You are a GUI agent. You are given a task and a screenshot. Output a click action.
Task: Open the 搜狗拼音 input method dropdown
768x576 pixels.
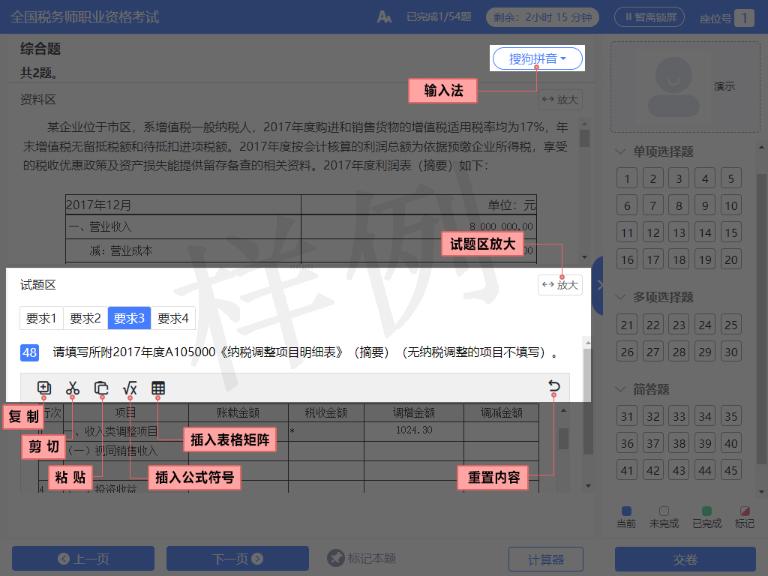click(x=537, y=59)
